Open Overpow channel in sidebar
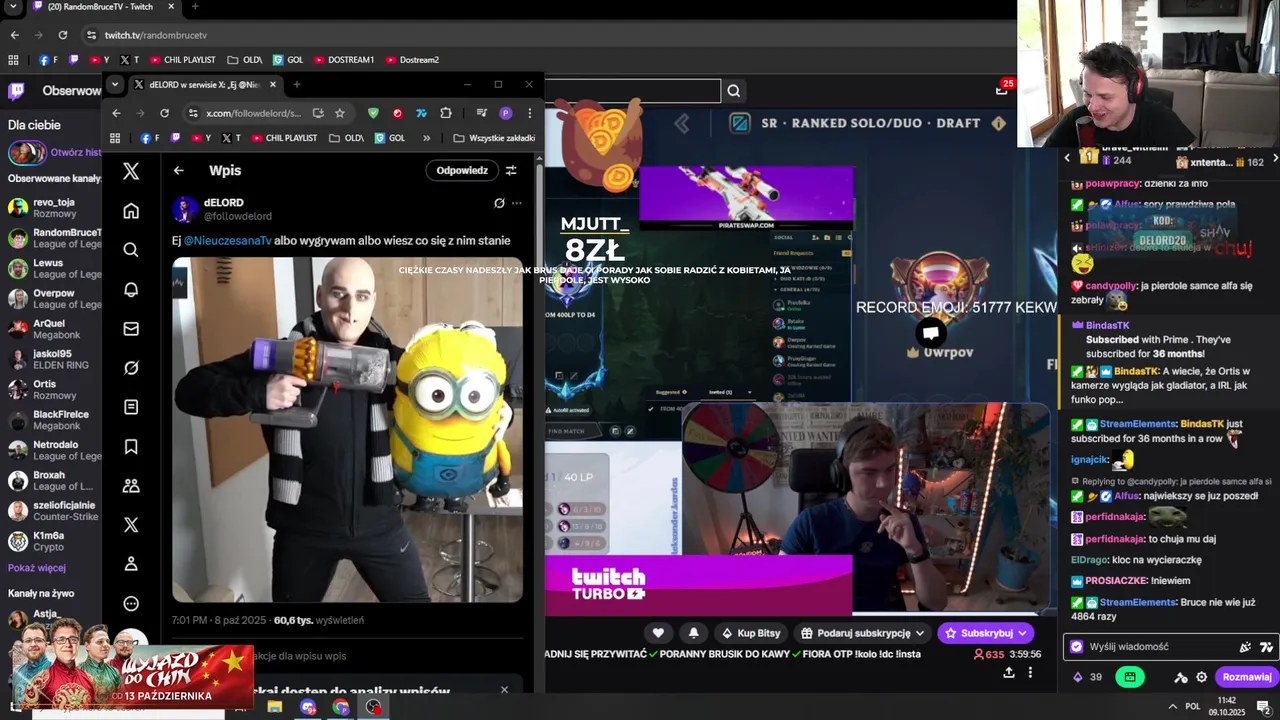This screenshot has height=720, width=1280. 52,298
